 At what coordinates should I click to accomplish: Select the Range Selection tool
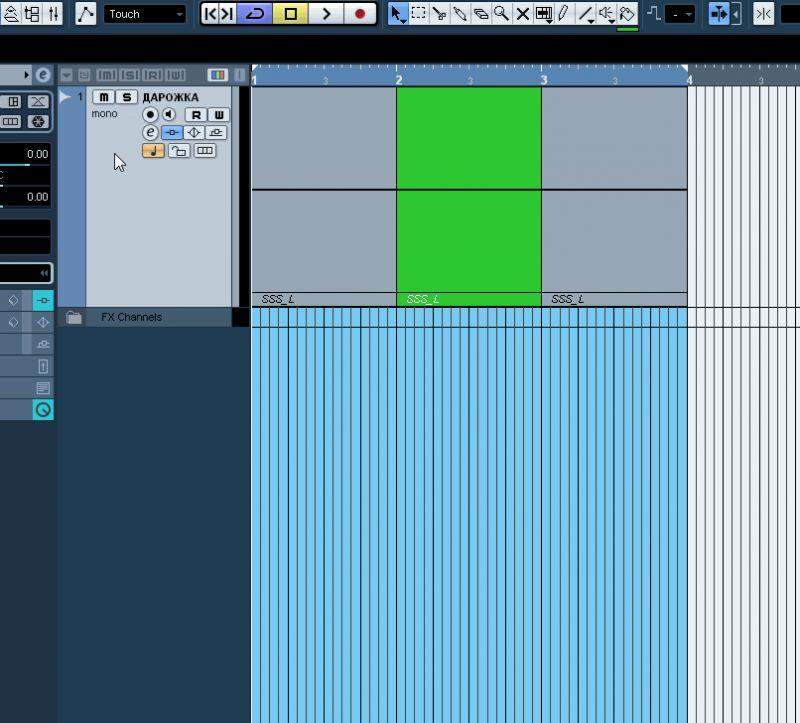coord(418,14)
